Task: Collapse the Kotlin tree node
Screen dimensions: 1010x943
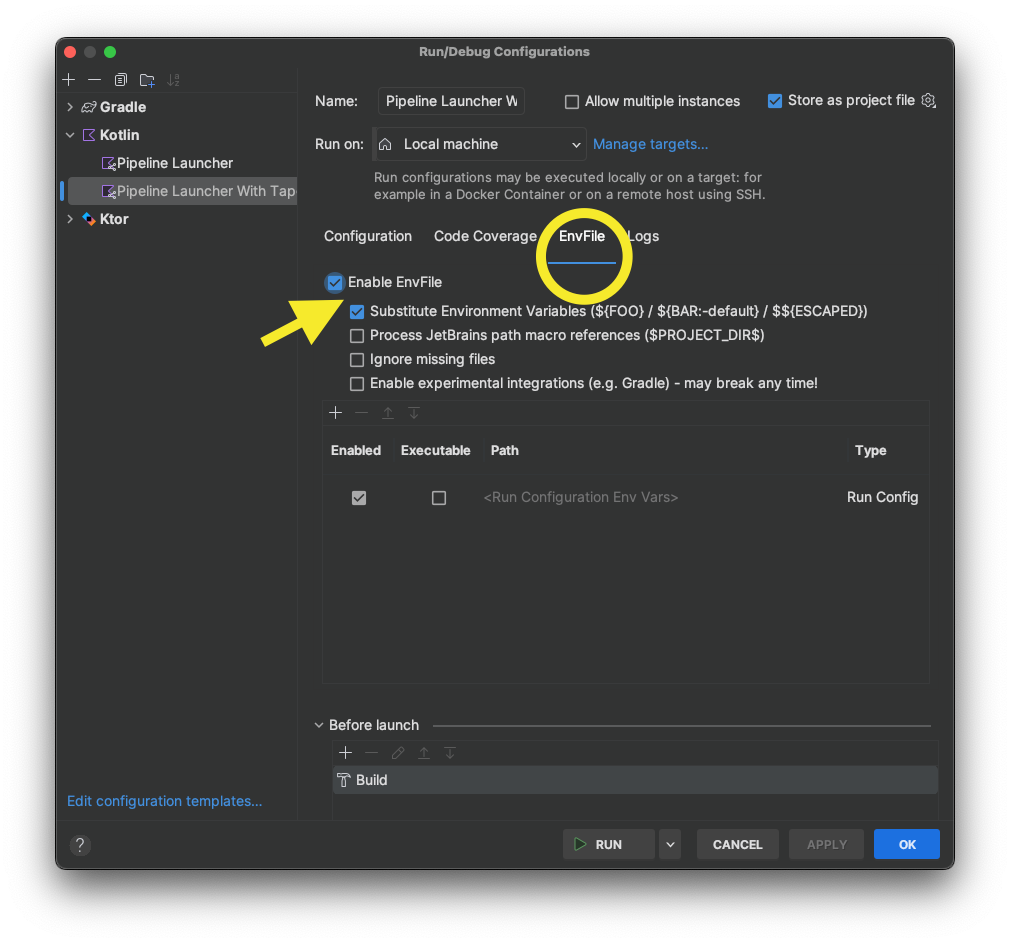Action: 70,135
